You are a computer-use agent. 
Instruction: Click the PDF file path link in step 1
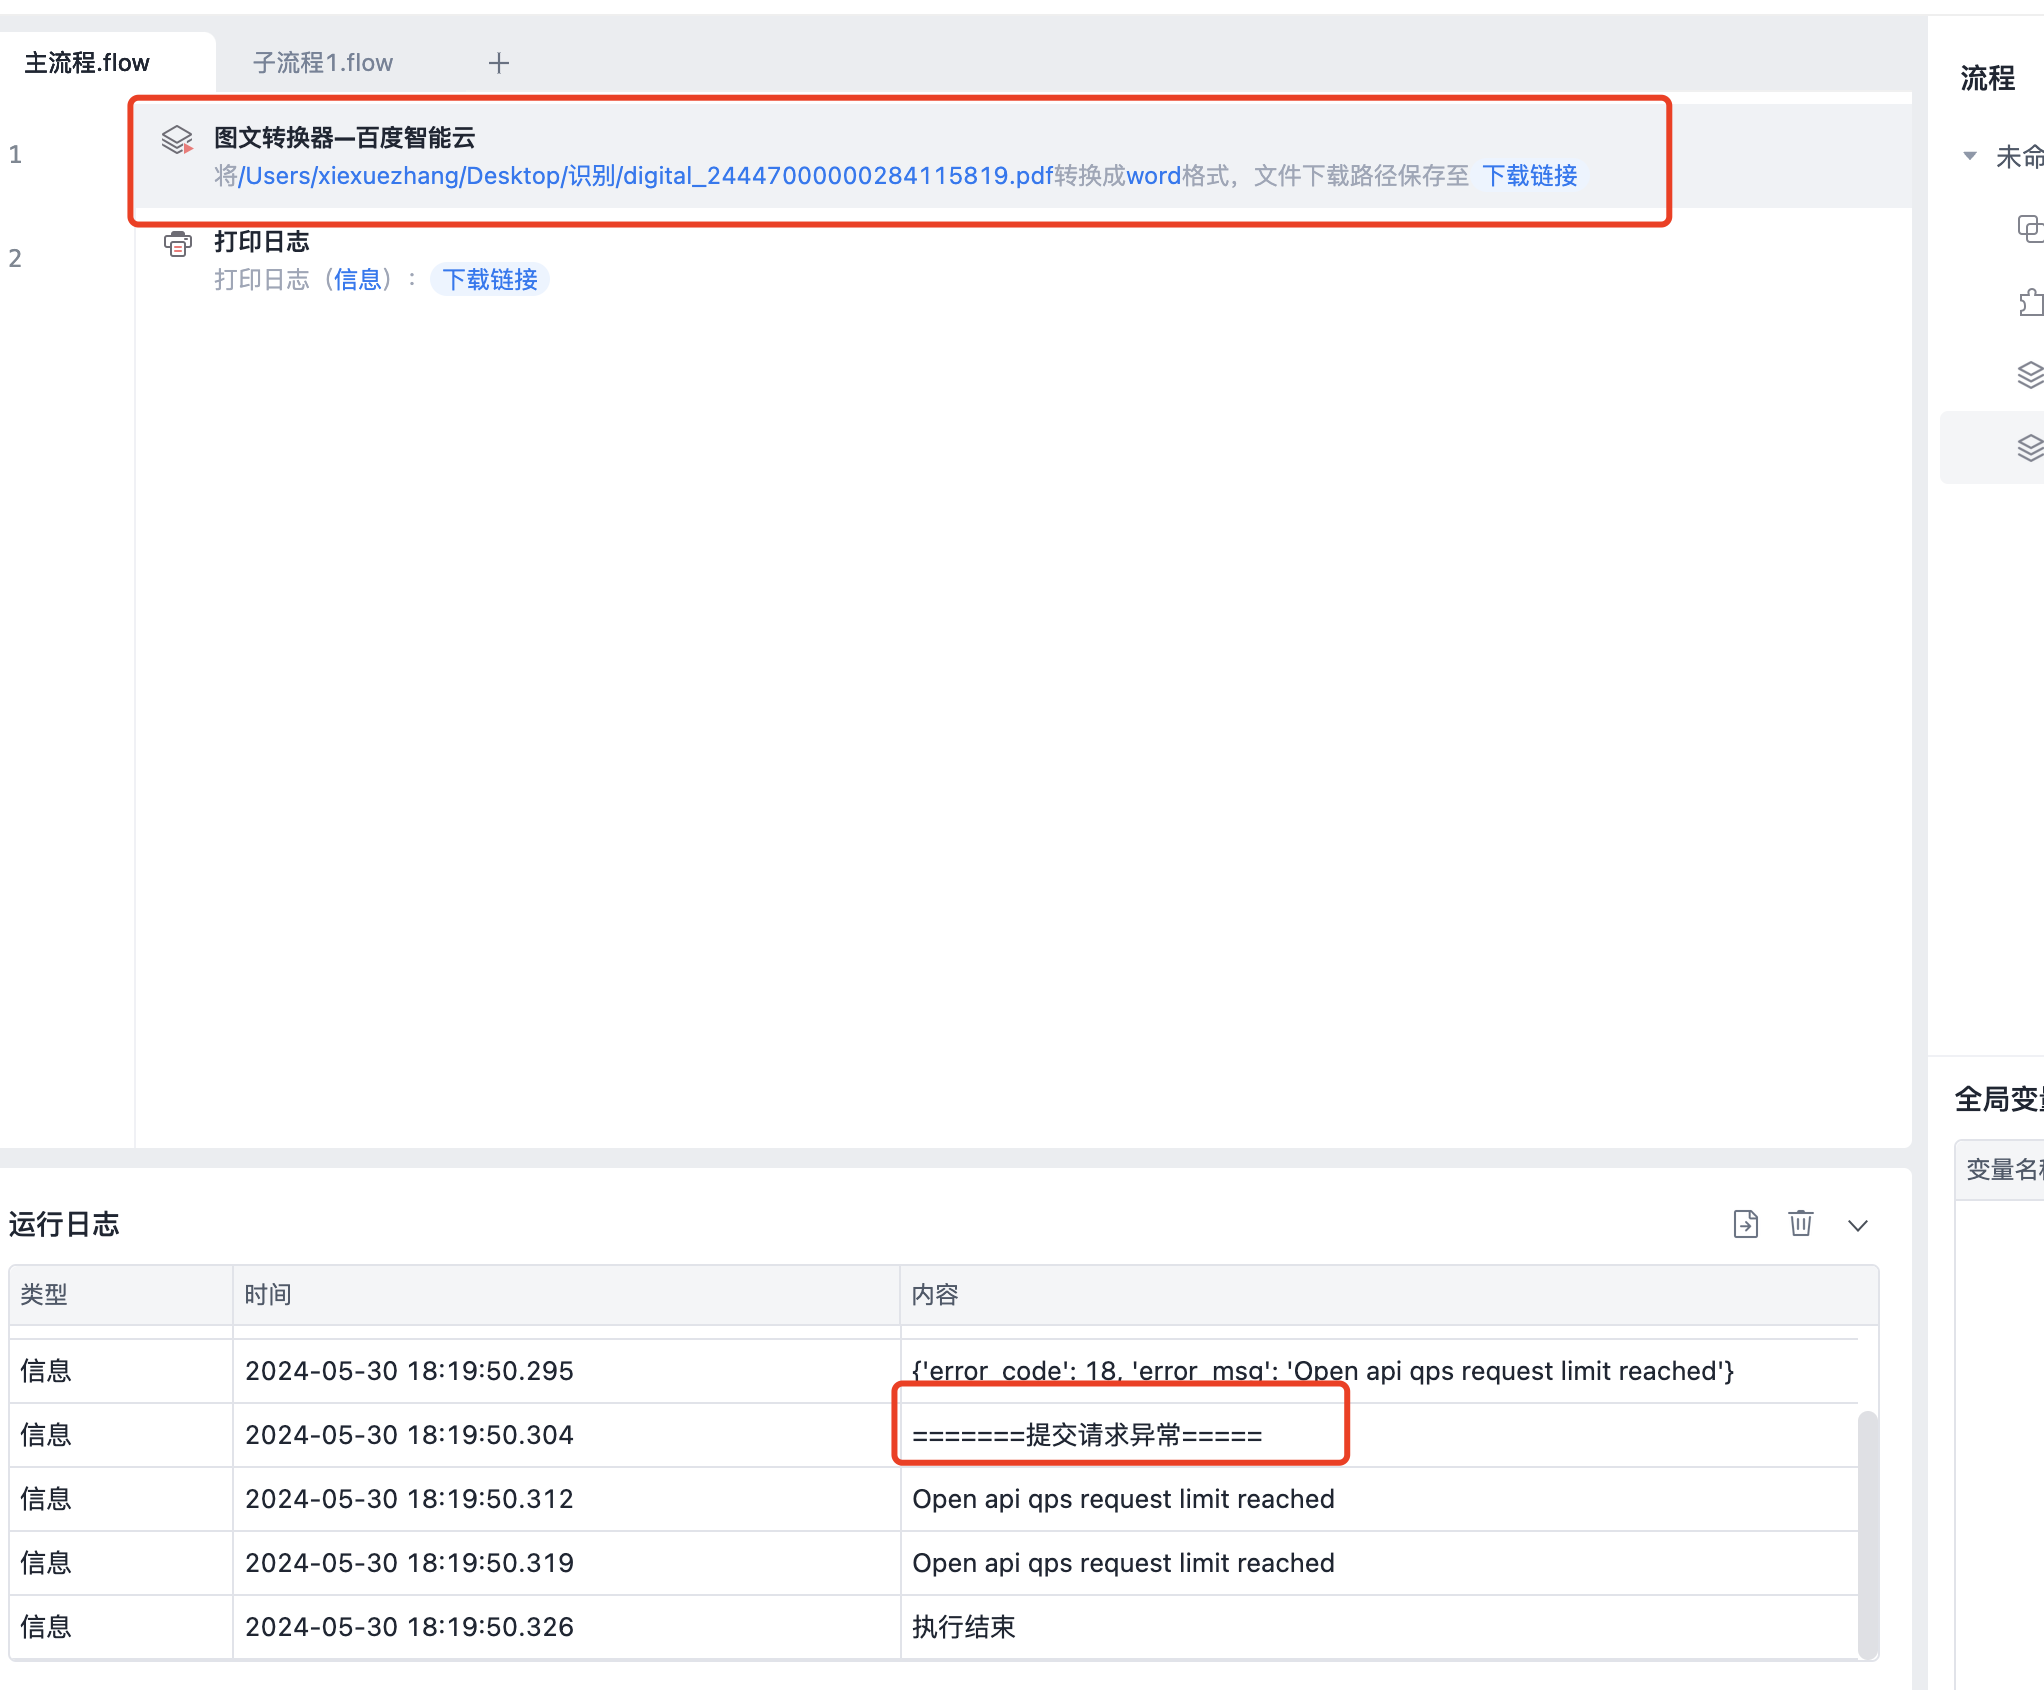645,176
